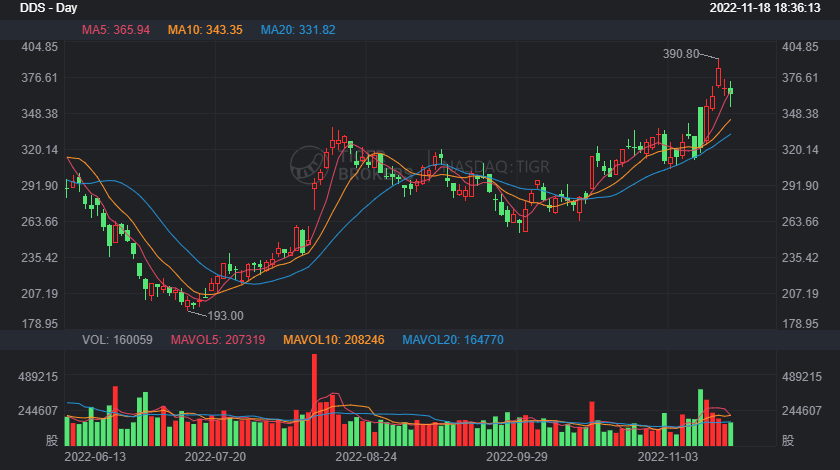This screenshot has width=840, height=470.
Task: Click left axis price 207.19
Action: pos(40,293)
